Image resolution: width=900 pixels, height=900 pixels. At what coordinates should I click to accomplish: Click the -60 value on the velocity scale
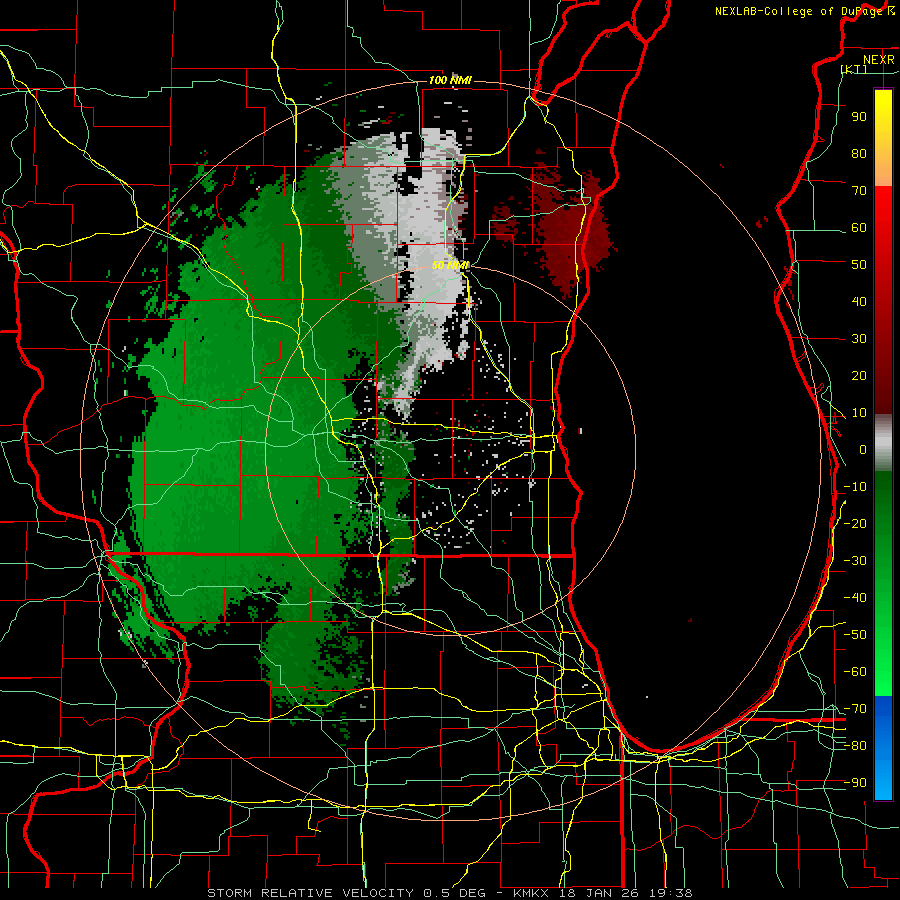[x=855, y=672]
